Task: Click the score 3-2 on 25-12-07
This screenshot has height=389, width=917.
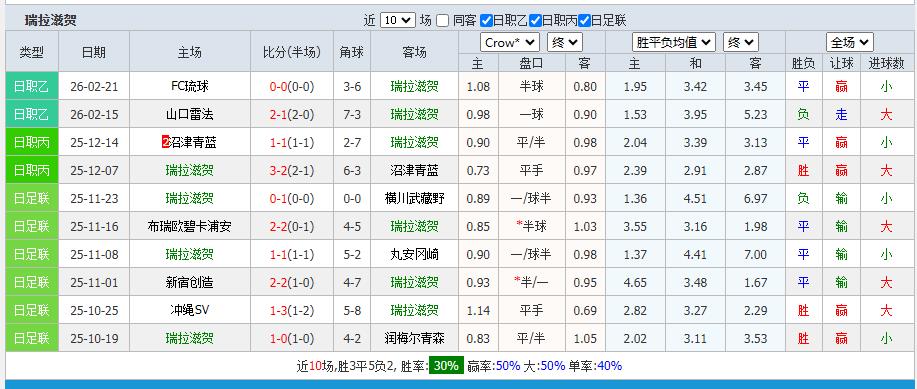Action: pyautogui.click(x=278, y=170)
